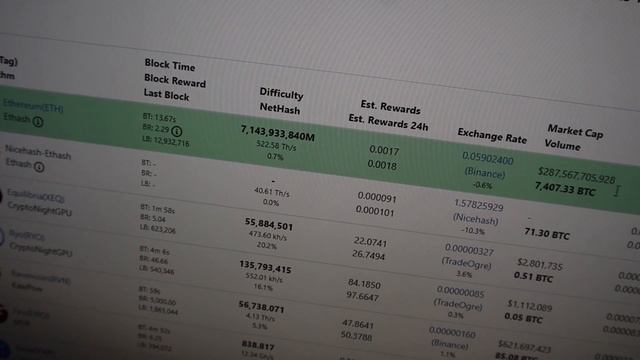Select Nicehash est. reward 0.000091
The width and height of the screenshot is (640, 360).
(x=377, y=198)
